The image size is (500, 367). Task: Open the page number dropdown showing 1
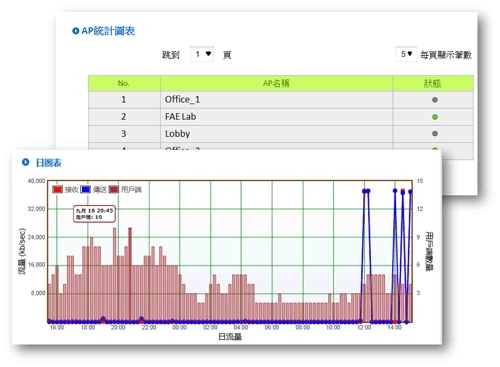point(202,54)
